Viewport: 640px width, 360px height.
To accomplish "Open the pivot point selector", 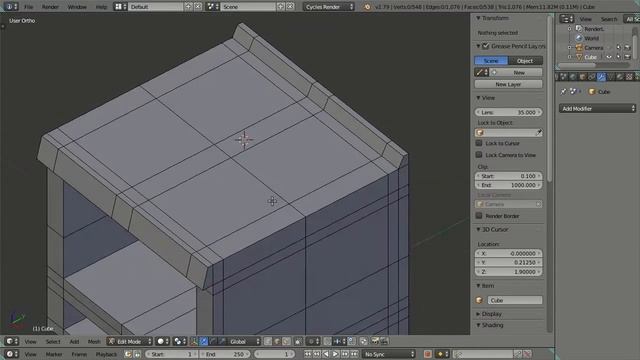I will click(180, 342).
